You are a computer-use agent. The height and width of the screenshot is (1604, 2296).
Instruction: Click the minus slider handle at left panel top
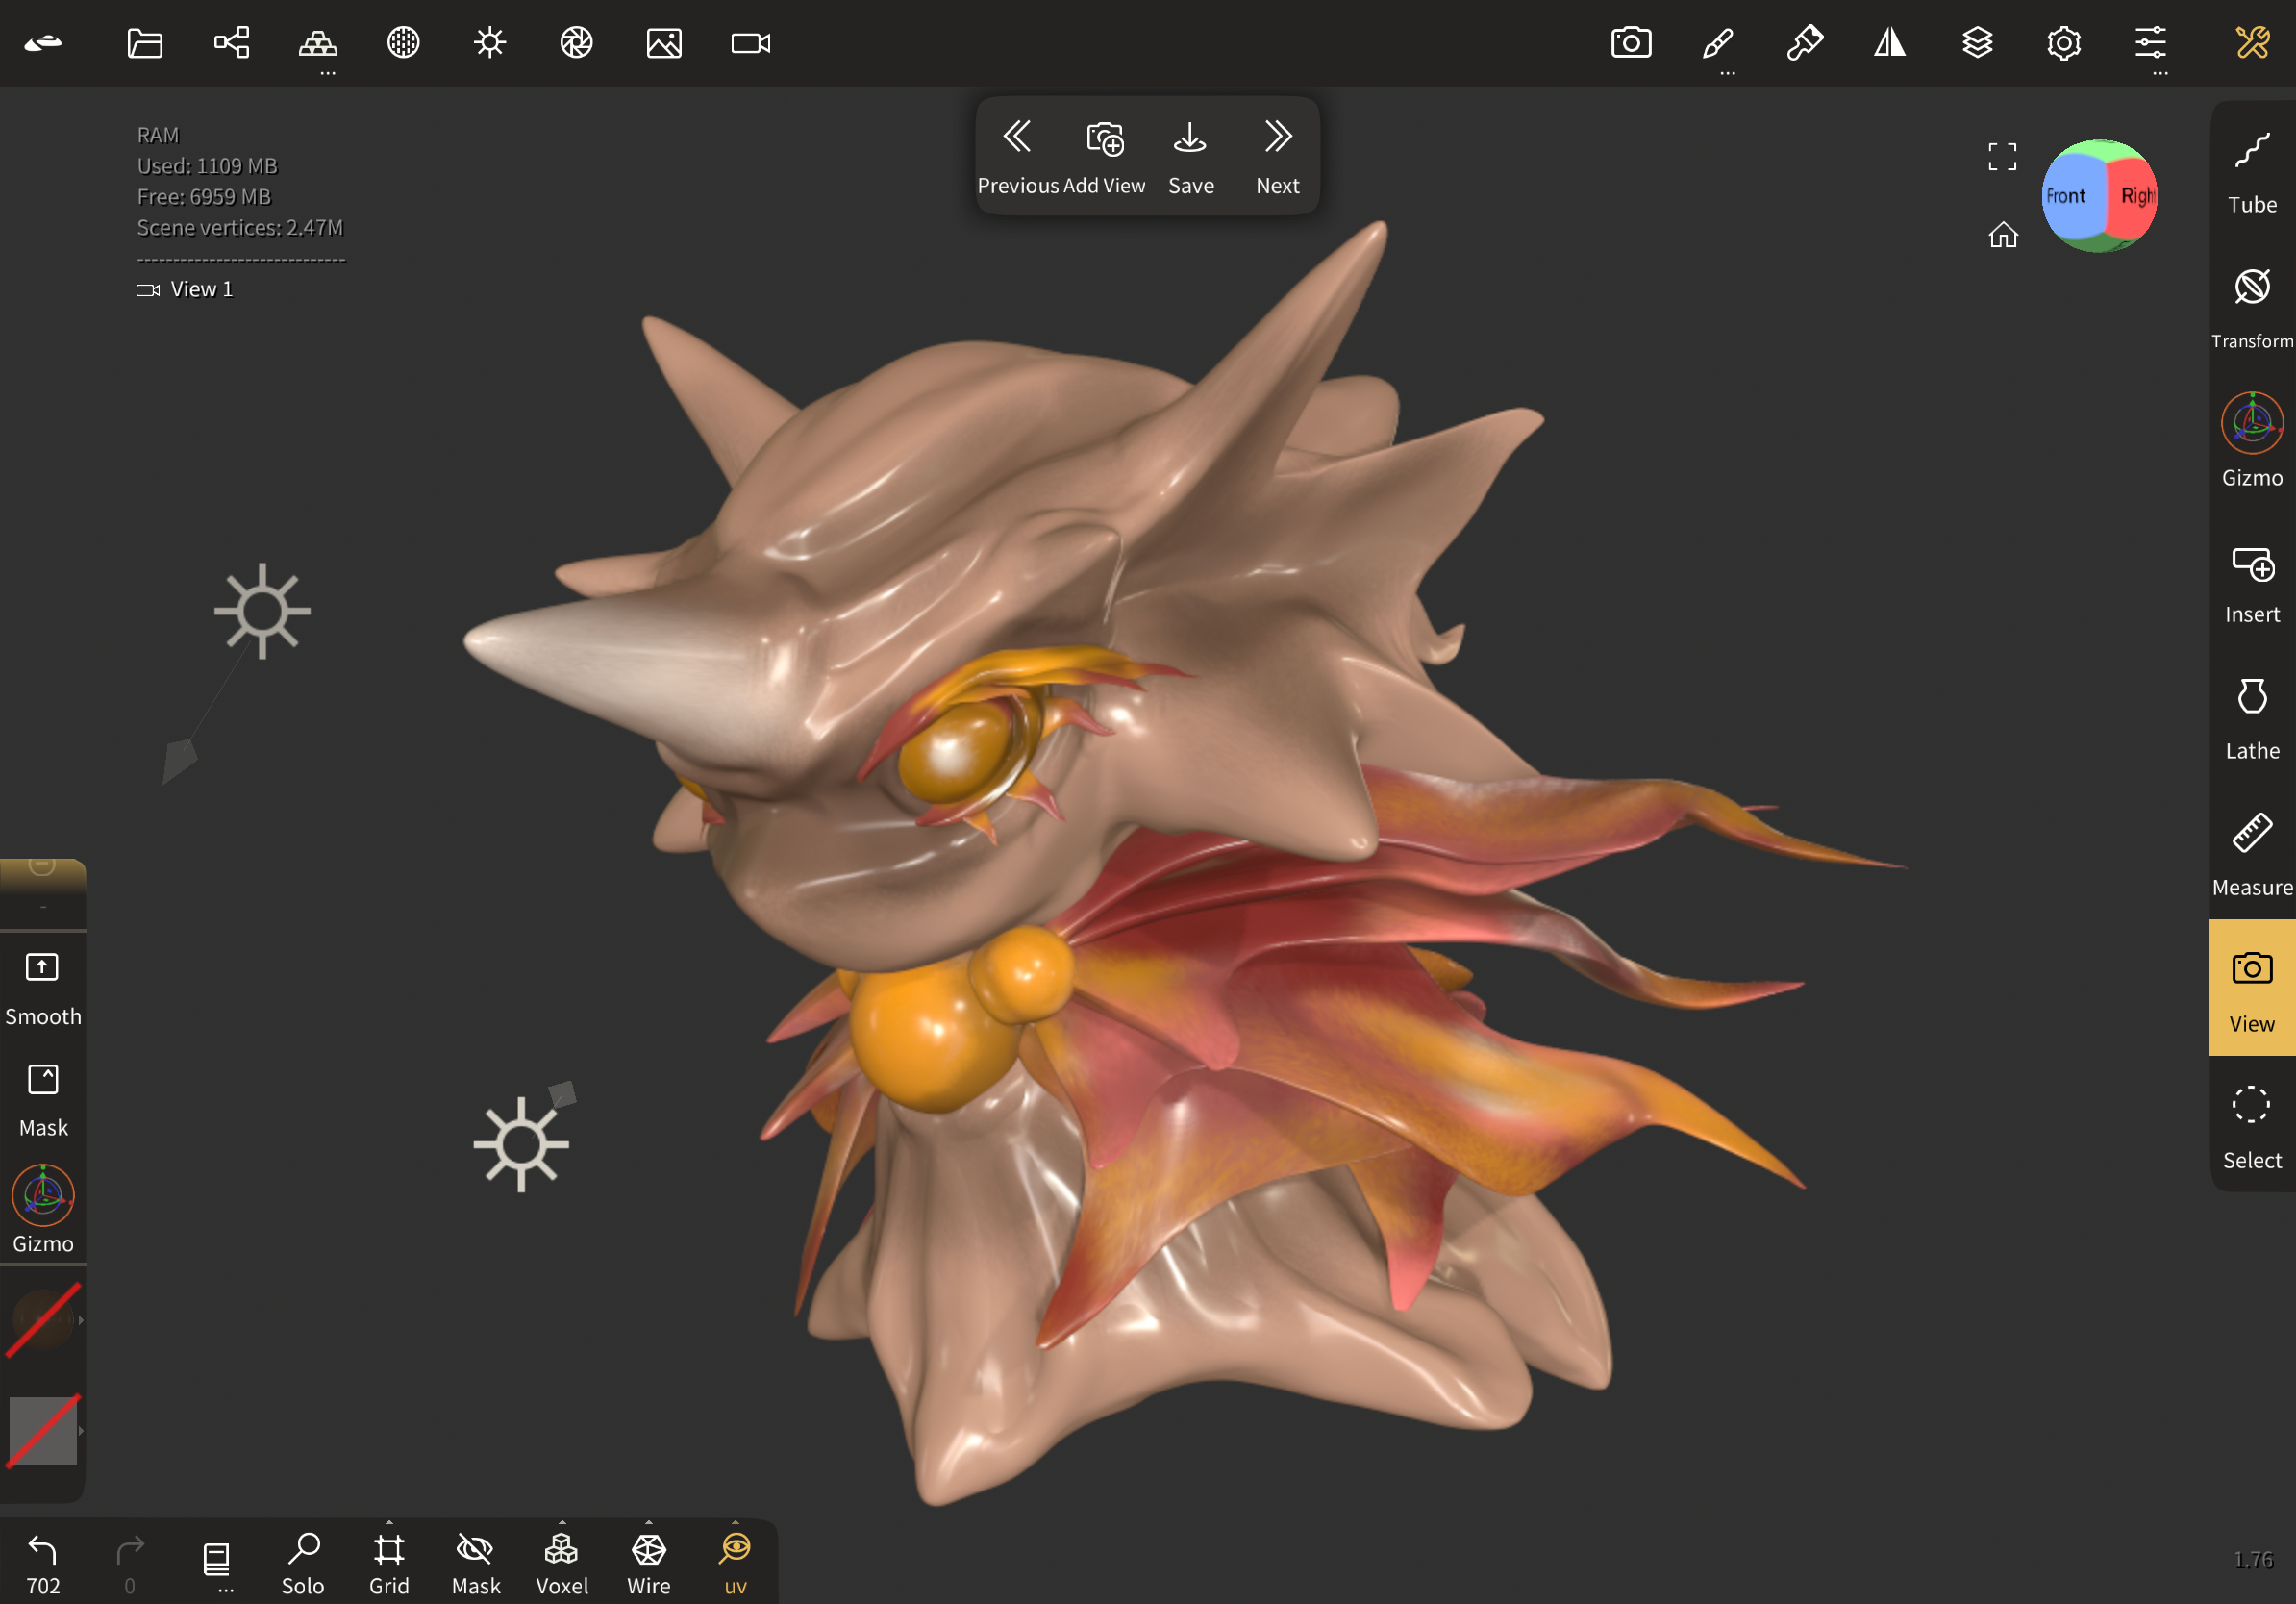click(42, 866)
